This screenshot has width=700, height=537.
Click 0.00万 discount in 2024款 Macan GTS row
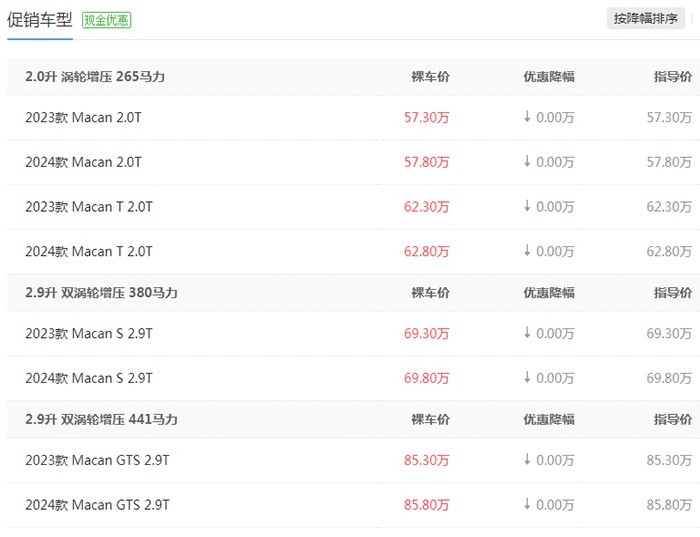(555, 505)
